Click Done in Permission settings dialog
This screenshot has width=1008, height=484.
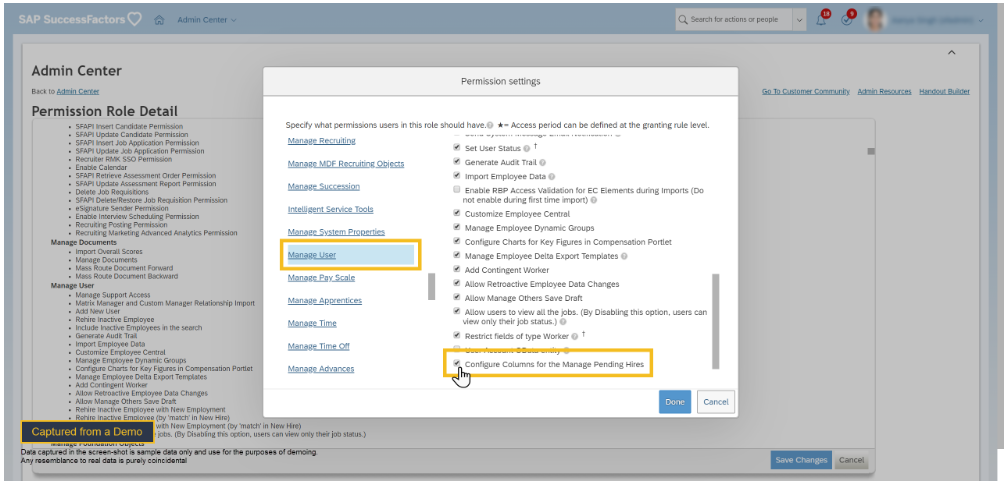tap(675, 402)
